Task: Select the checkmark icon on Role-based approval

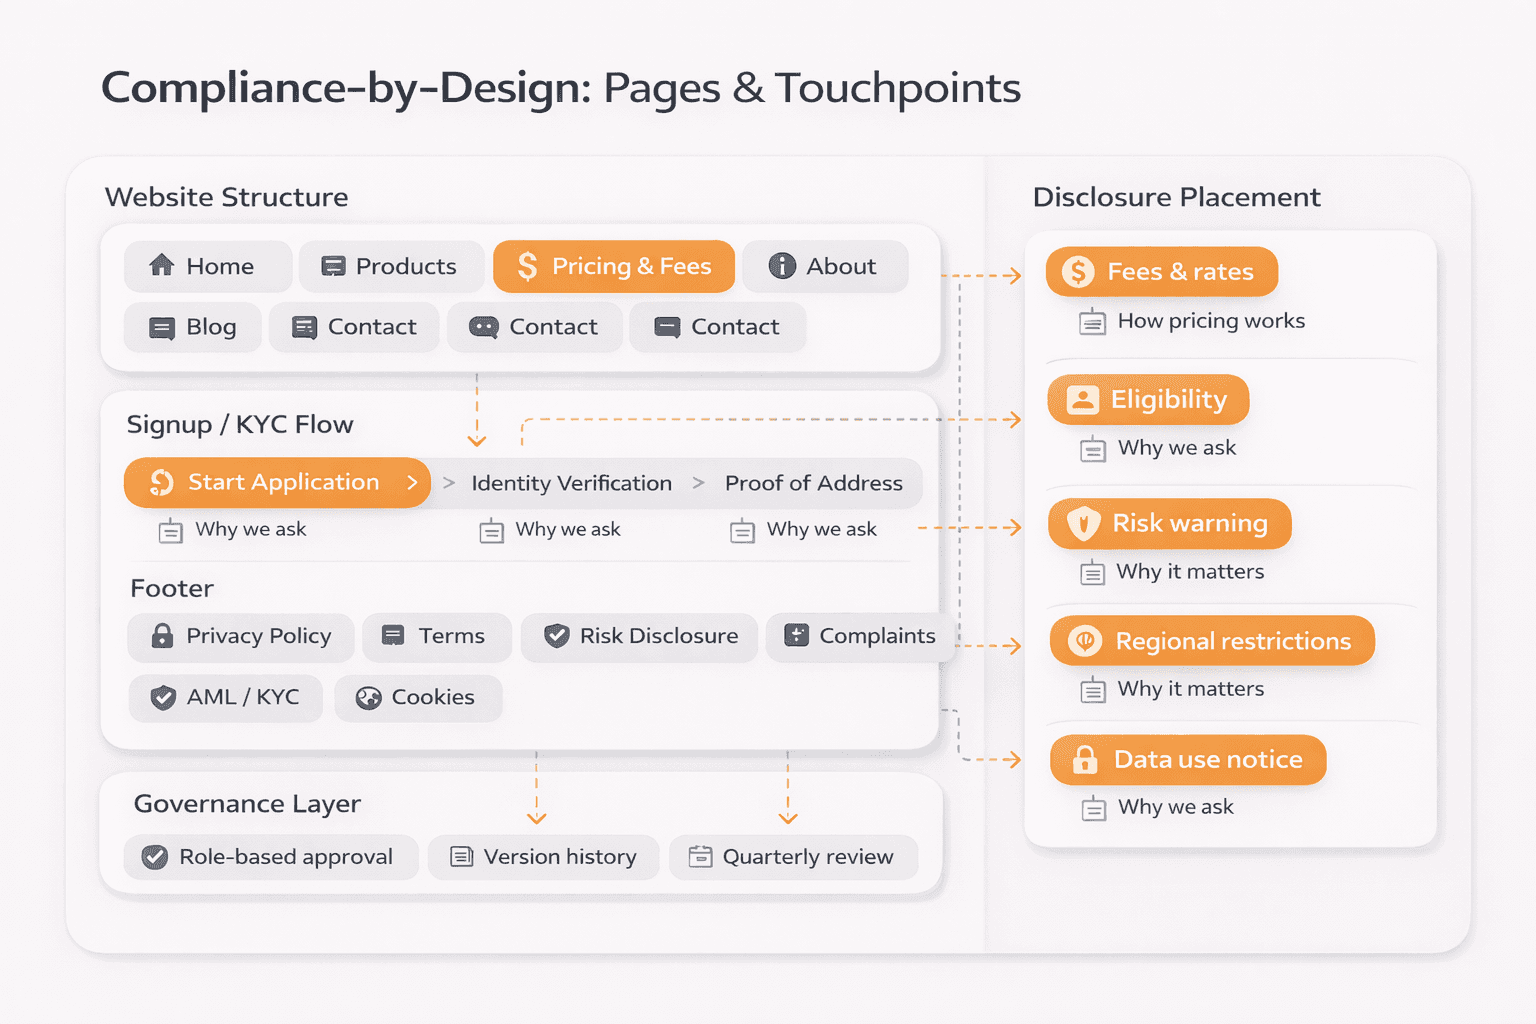Action: coord(155,857)
